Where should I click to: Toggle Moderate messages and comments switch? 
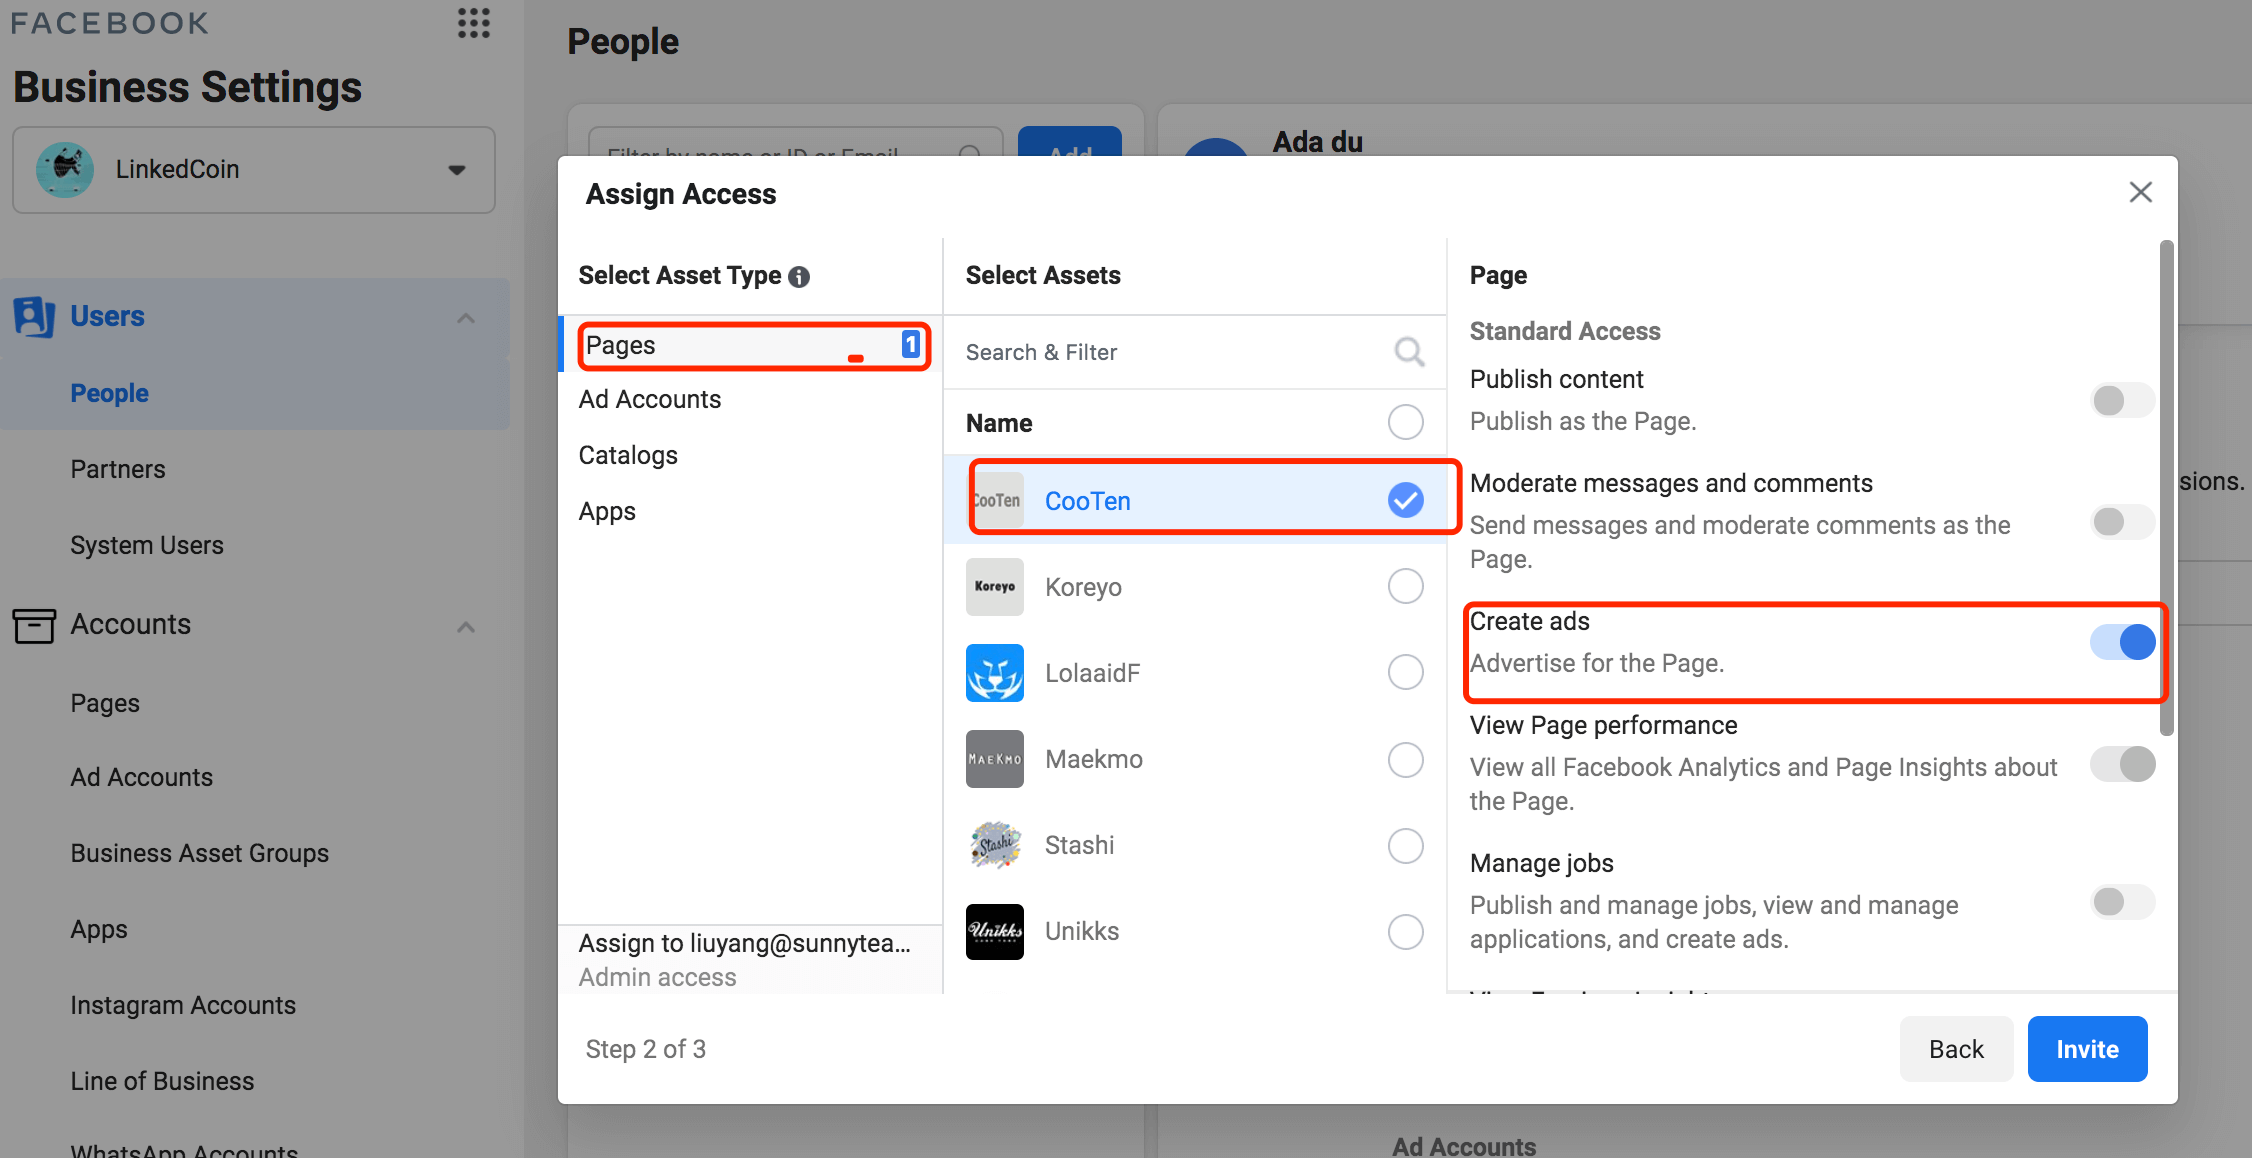coord(2121,522)
